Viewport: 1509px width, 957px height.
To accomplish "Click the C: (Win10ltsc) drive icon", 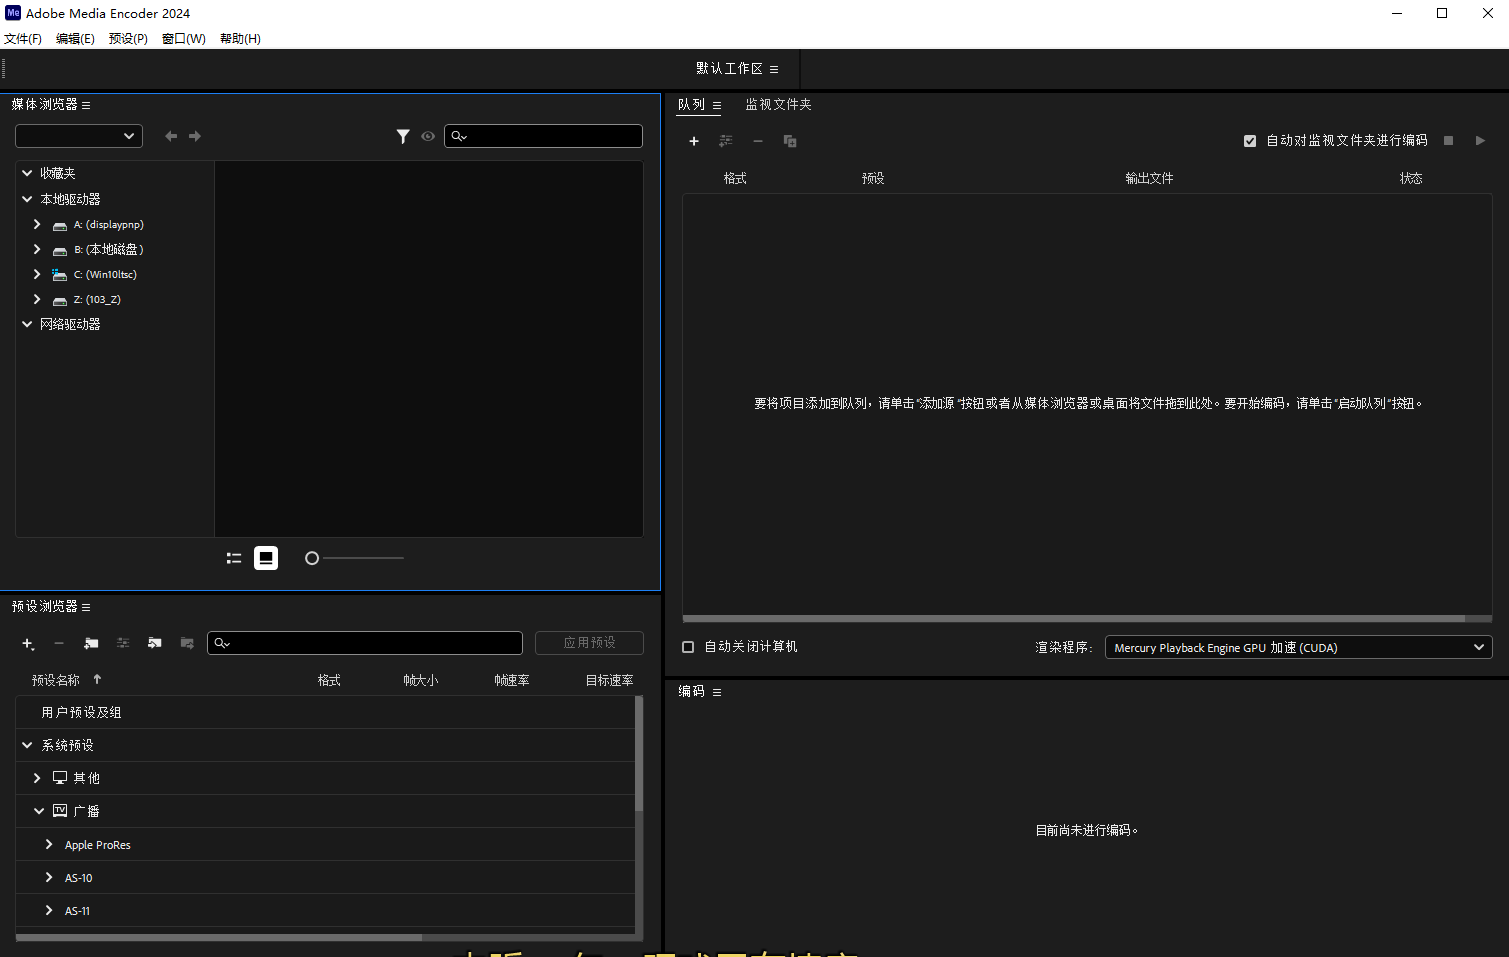I will [60, 275].
